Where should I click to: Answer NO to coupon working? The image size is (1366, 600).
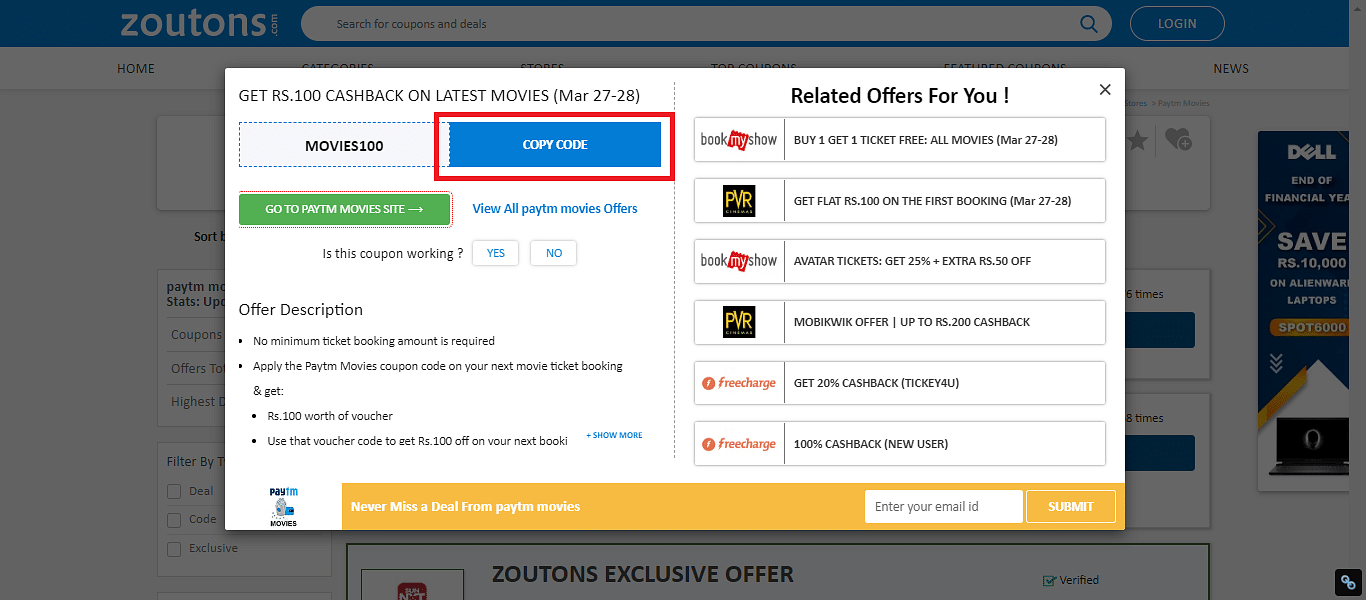pyautogui.click(x=554, y=253)
